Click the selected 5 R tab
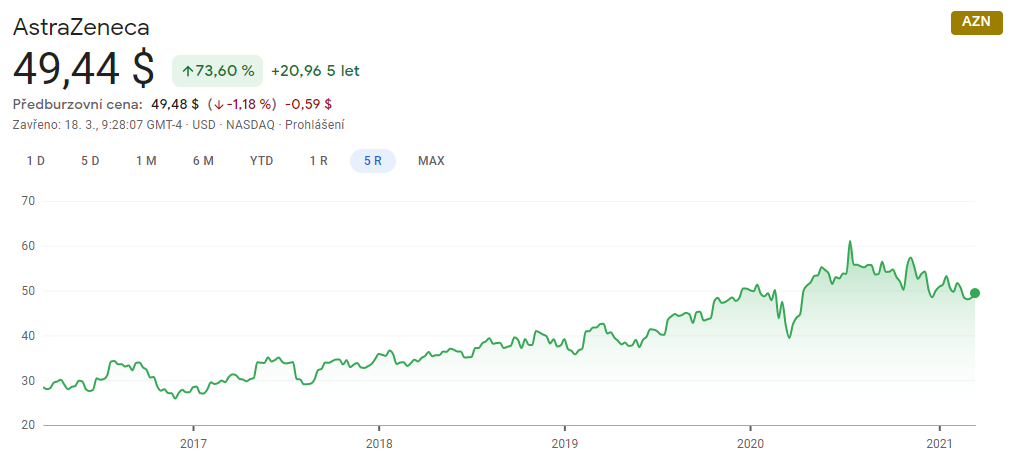Viewport: 1012px width, 459px height. click(x=373, y=161)
